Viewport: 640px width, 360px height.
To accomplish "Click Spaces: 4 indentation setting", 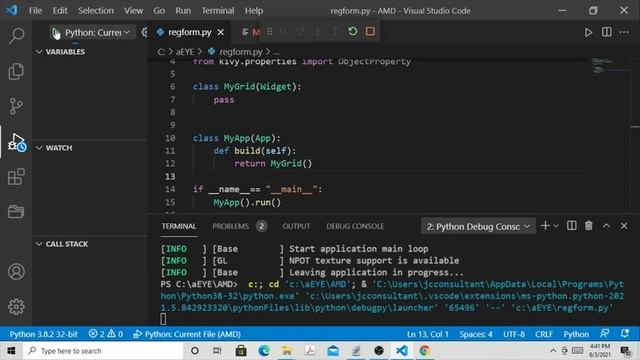I will 476,334.
